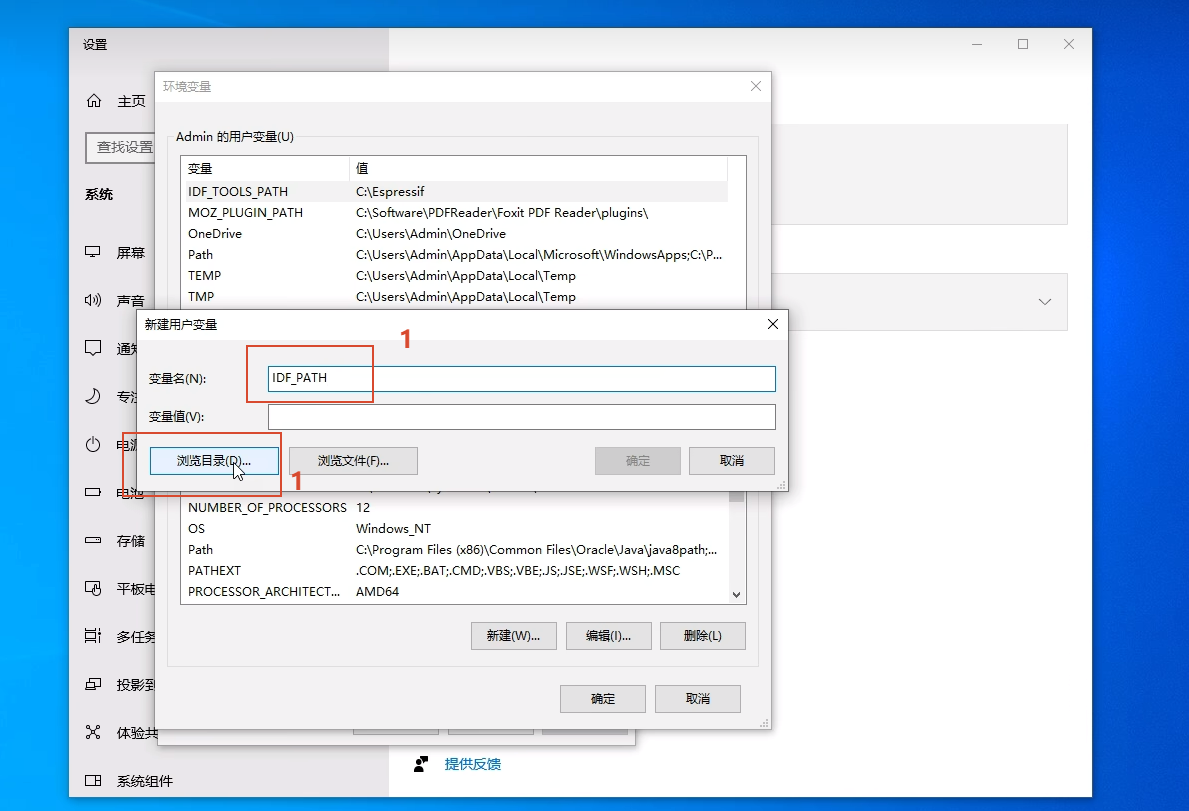Open the System components icon
Screen dimensions: 1189x811
coord(93,781)
